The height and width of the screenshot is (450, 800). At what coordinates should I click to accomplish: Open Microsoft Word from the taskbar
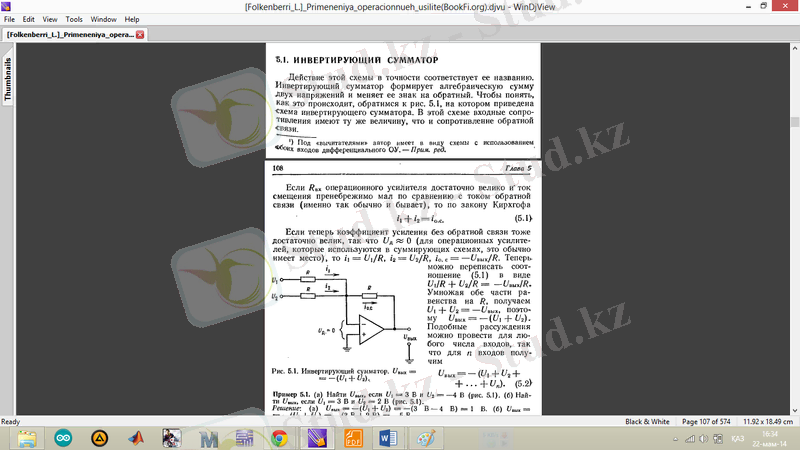[389, 438]
